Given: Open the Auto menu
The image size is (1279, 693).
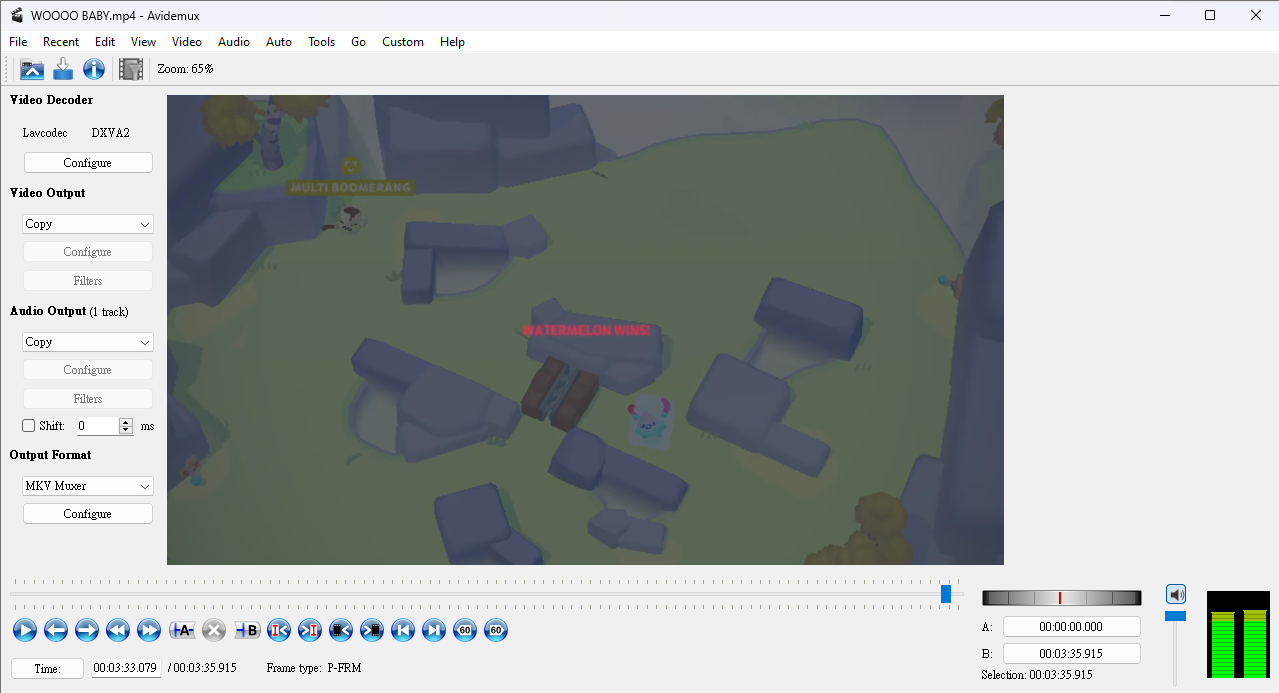Looking at the screenshot, I should click(279, 42).
